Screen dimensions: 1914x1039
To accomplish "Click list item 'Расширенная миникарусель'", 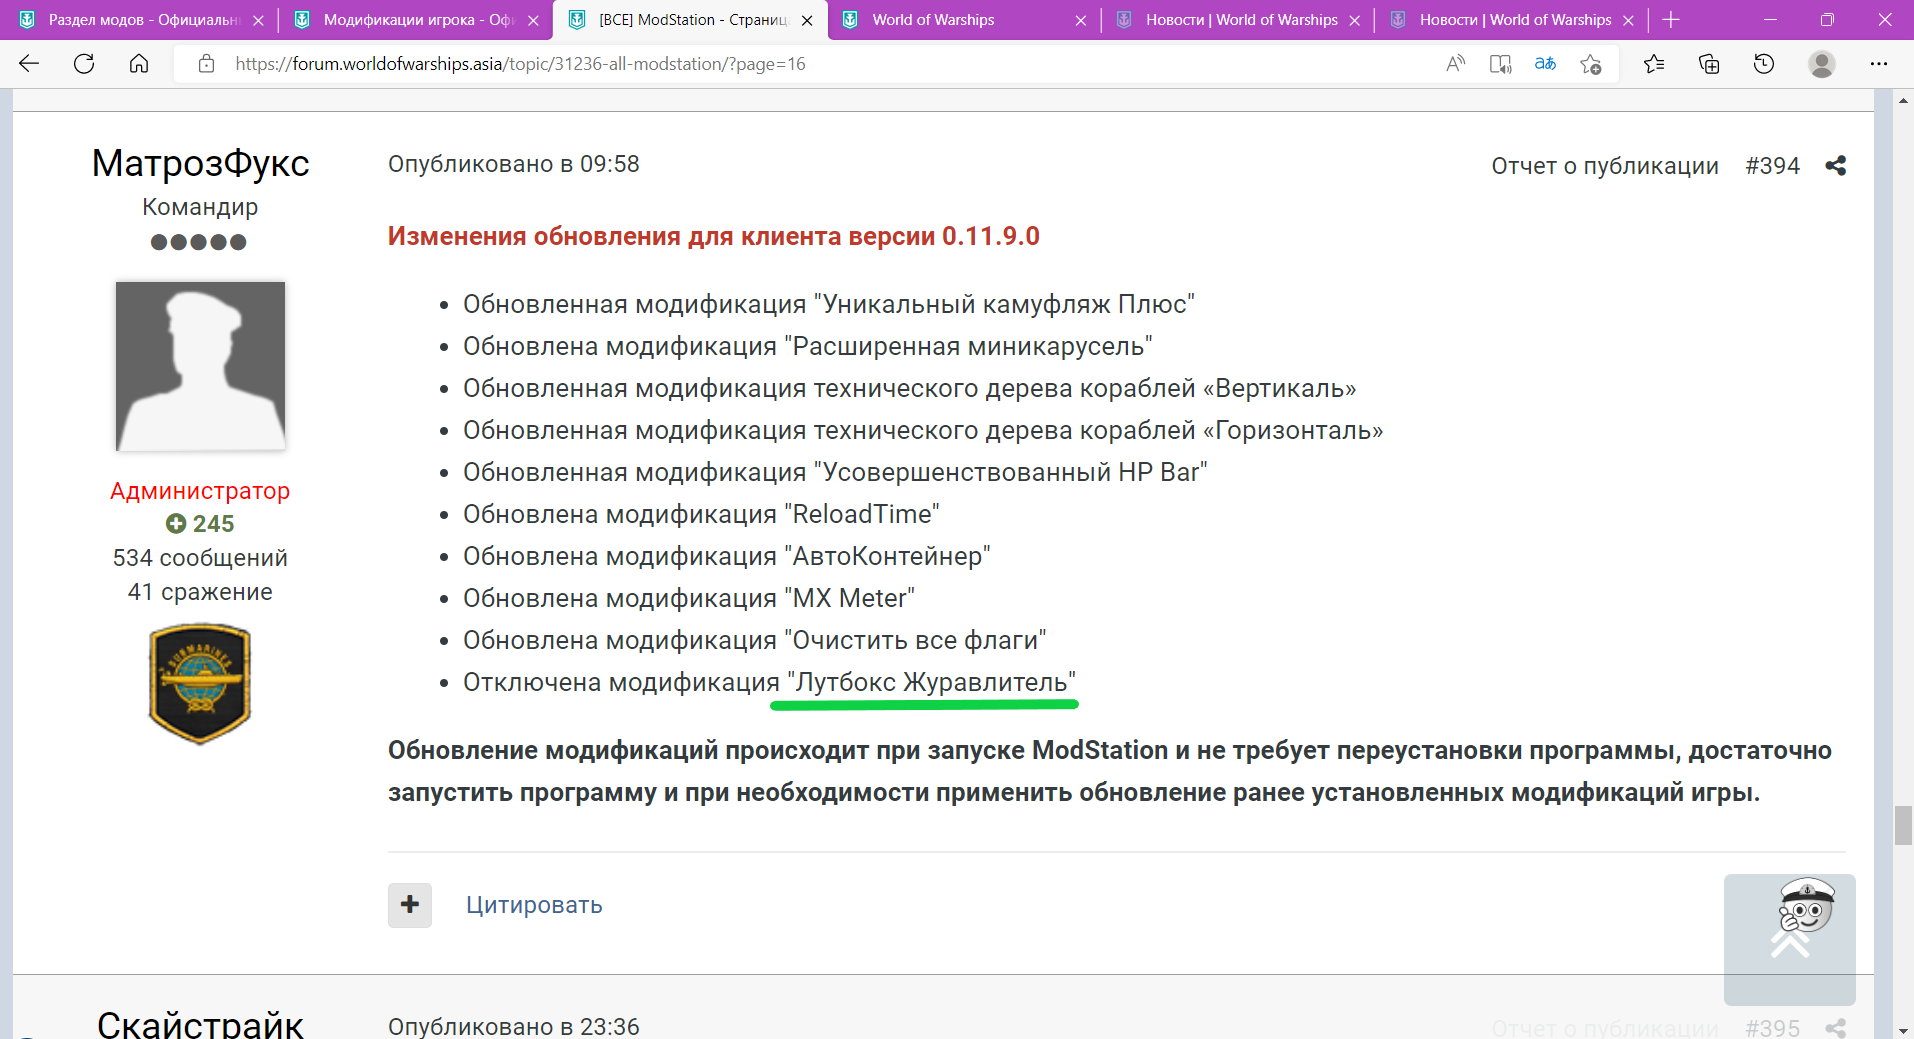I will 808,346.
